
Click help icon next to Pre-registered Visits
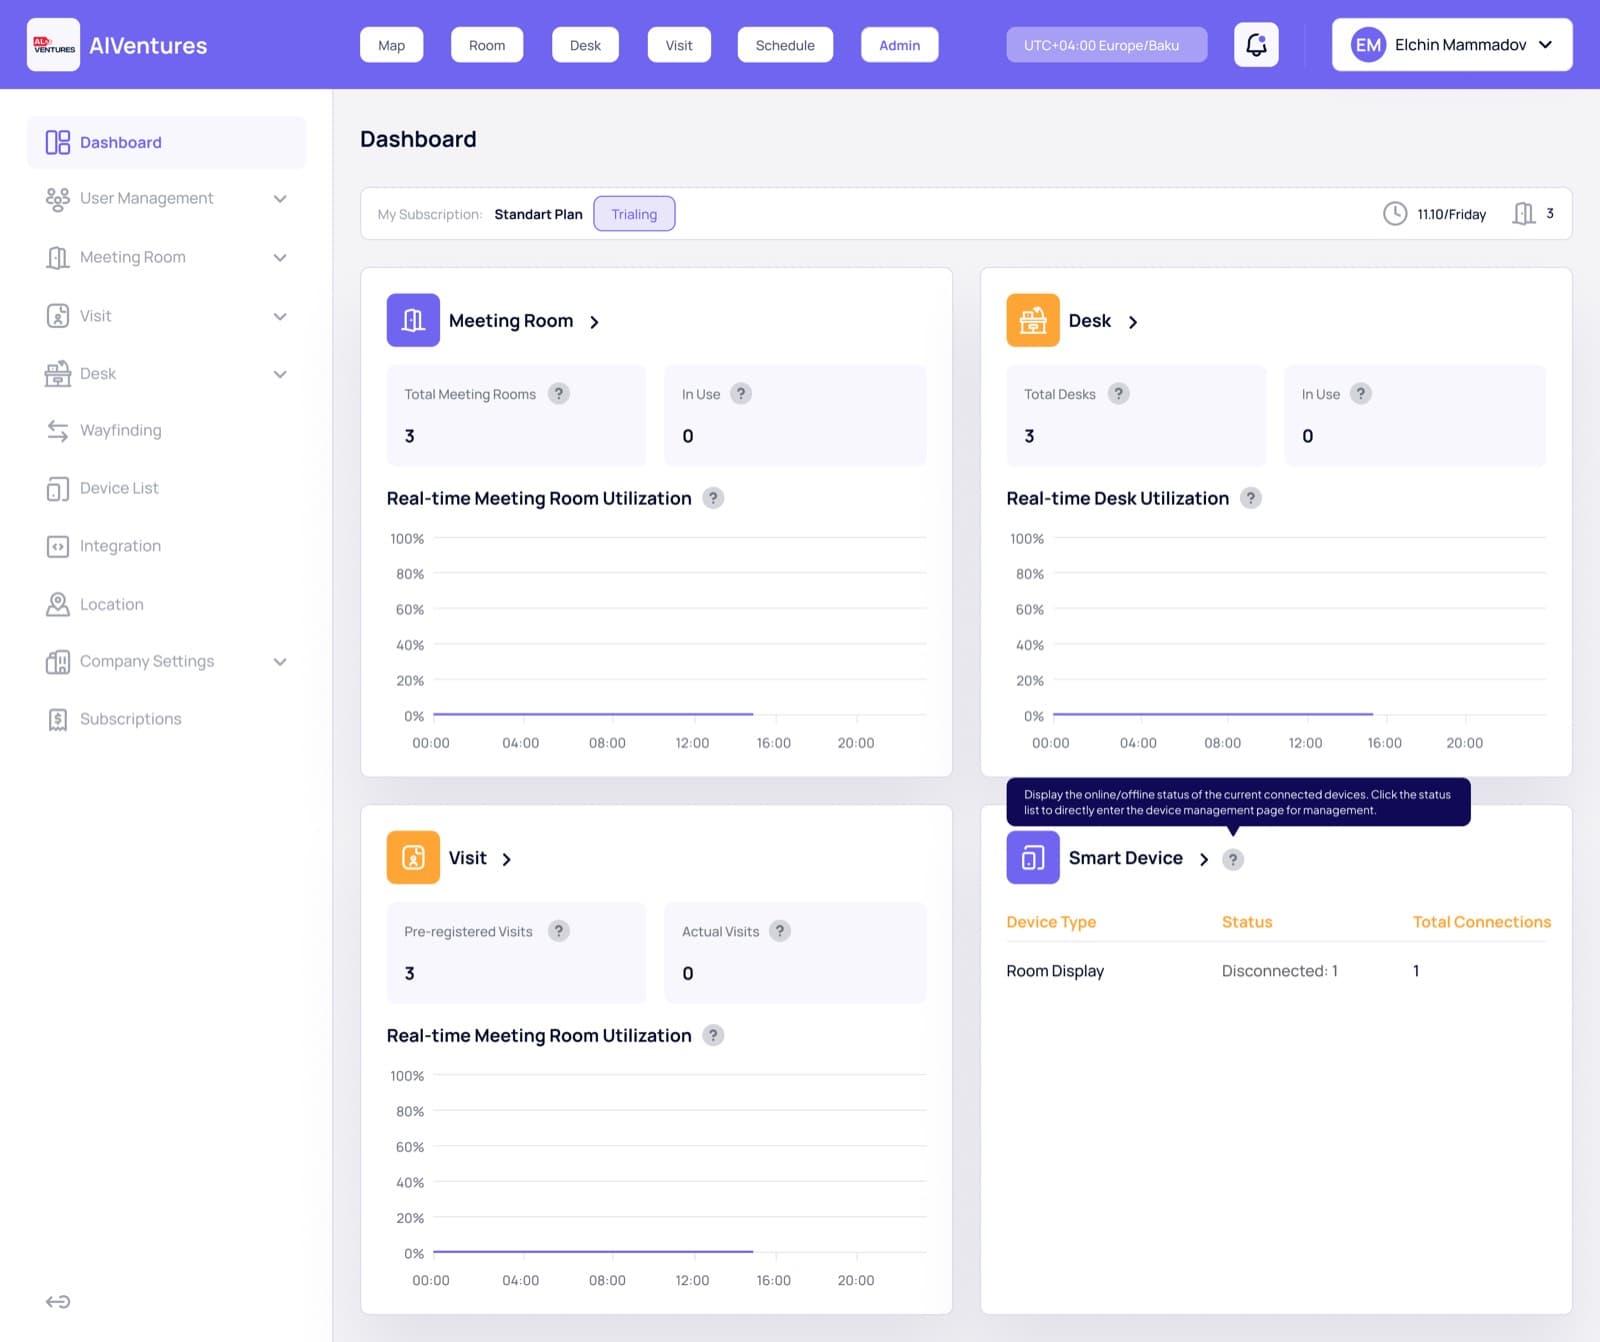559,931
